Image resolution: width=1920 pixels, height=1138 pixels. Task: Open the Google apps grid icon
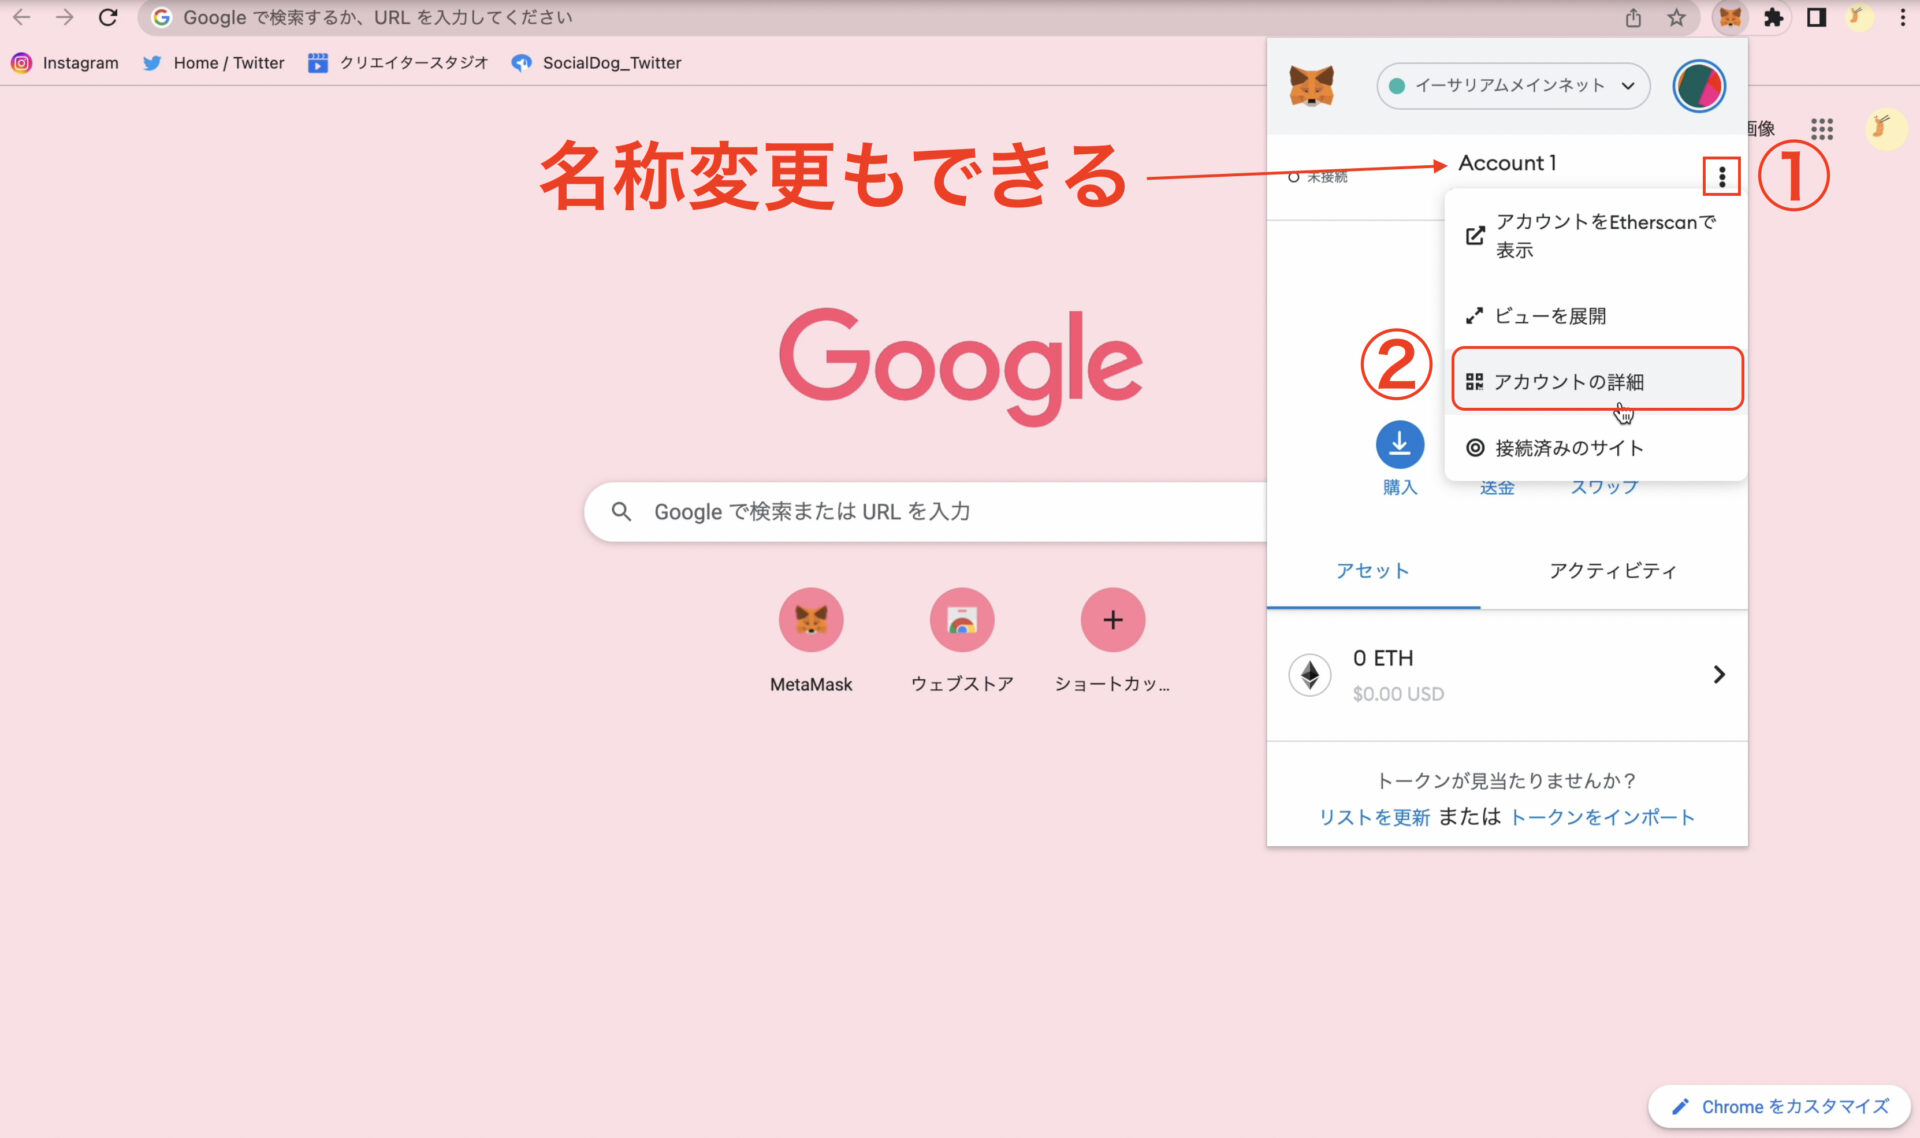(x=1822, y=129)
